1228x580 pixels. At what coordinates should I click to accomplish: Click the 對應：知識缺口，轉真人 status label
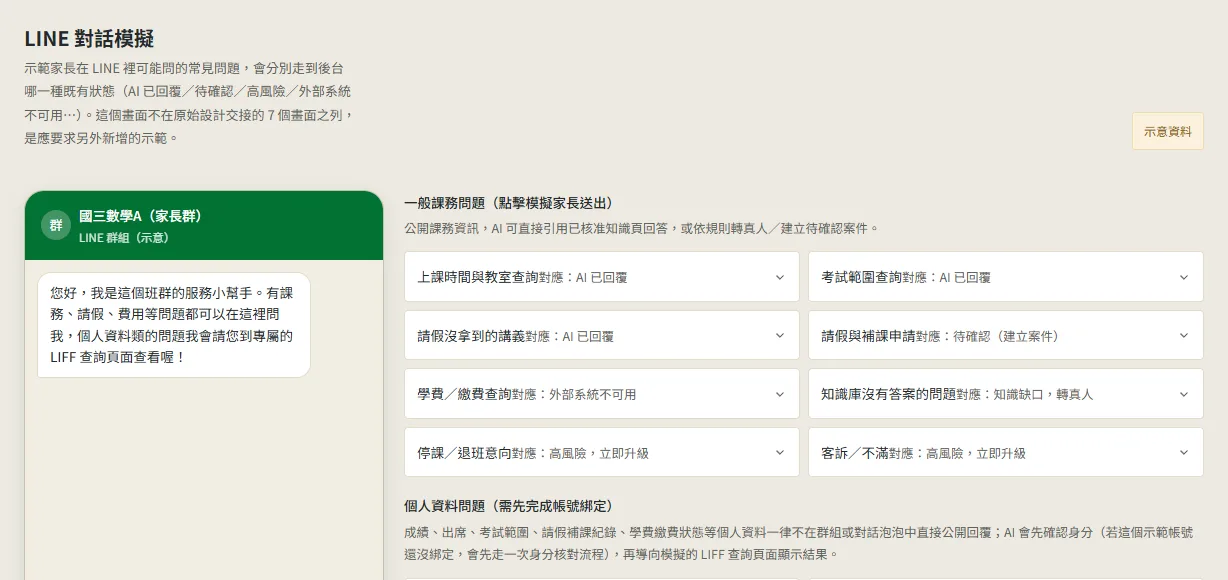pos(1025,395)
